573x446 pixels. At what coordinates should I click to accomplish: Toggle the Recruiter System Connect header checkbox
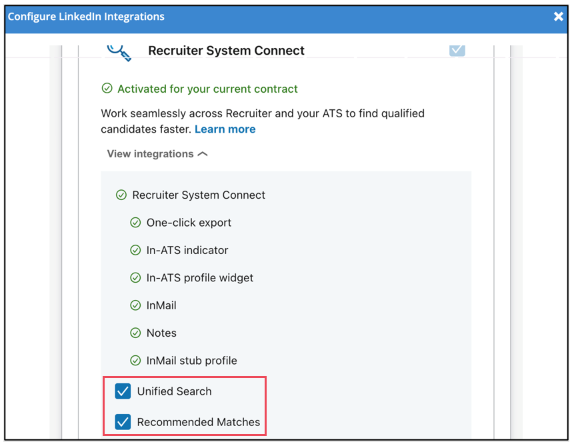(457, 50)
